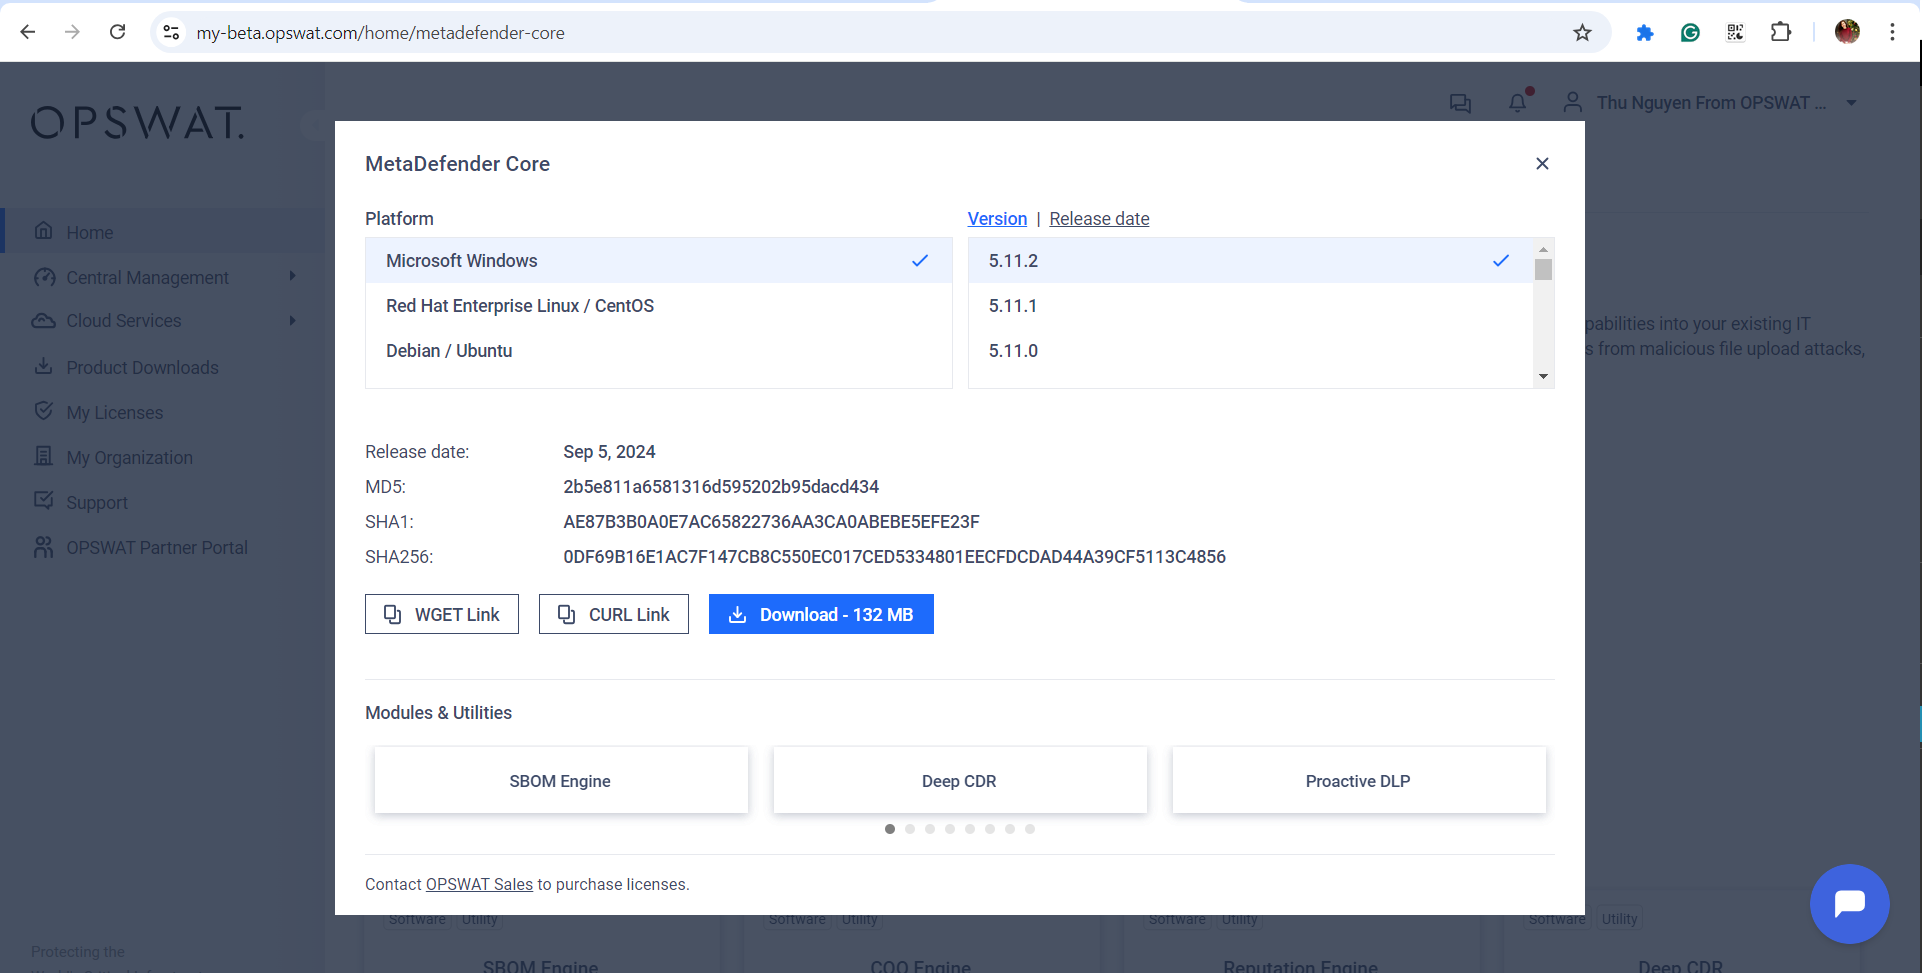Click the My Organization building icon
Screen dimensions: 1922x973
coord(43,456)
